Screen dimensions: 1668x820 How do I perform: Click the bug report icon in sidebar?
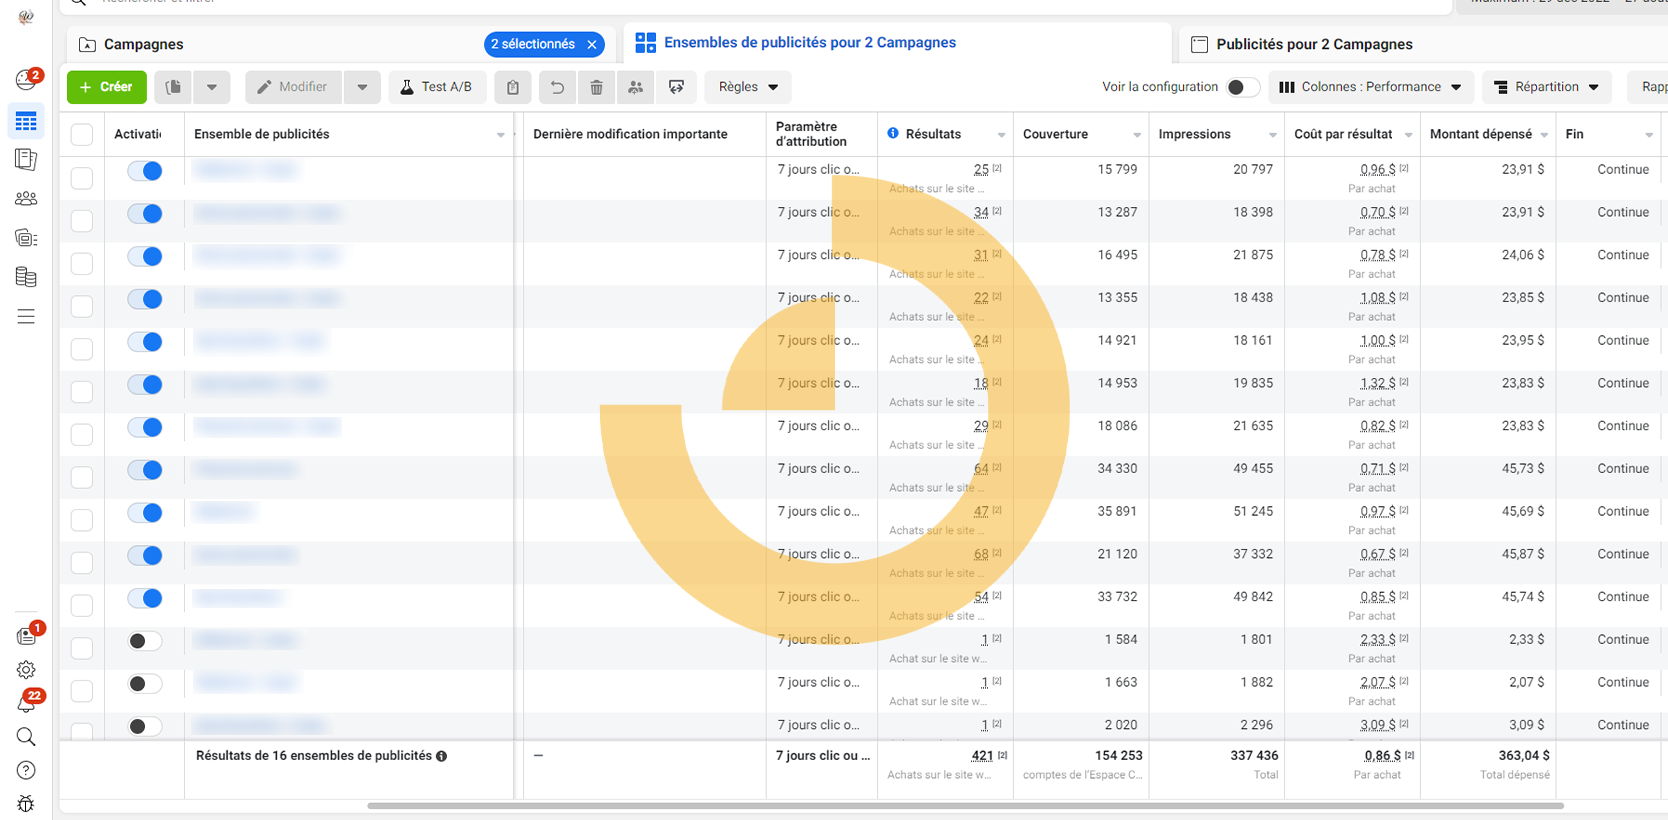26,803
